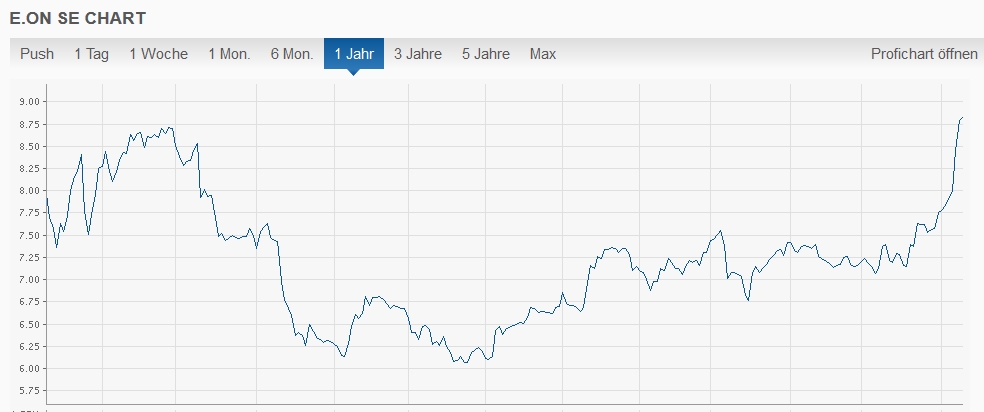Click the 8.50 y-axis label
This screenshot has width=984, height=412.
coord(29,146)
